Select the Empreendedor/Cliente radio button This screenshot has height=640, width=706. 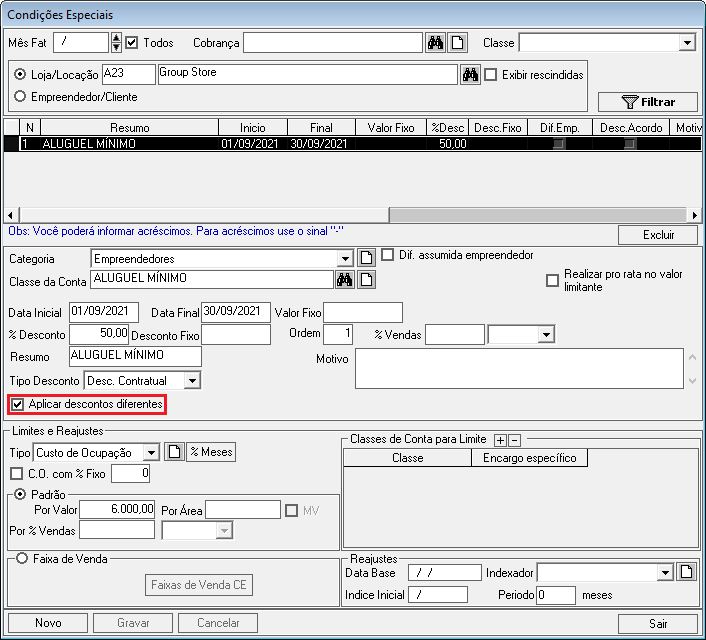tap(20, 96)
